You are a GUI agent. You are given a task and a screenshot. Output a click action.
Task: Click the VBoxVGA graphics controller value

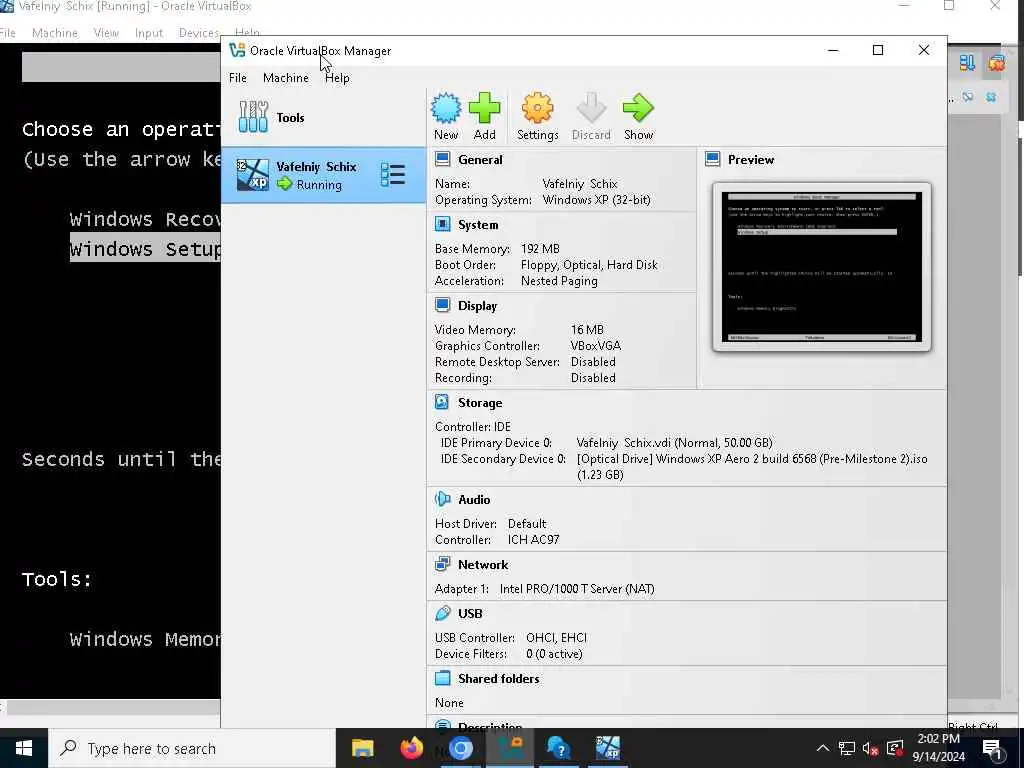(596, 345)
